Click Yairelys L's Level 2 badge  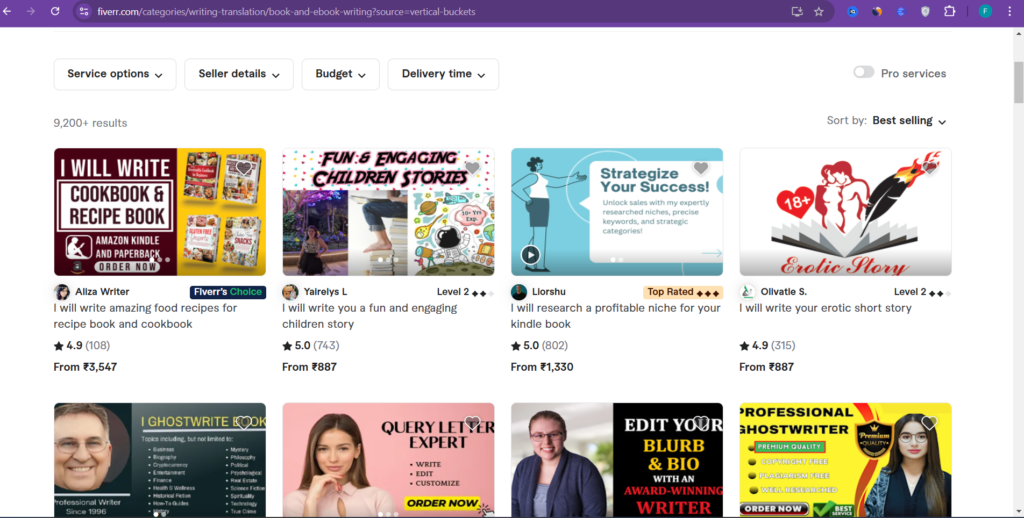click(465, 292)
